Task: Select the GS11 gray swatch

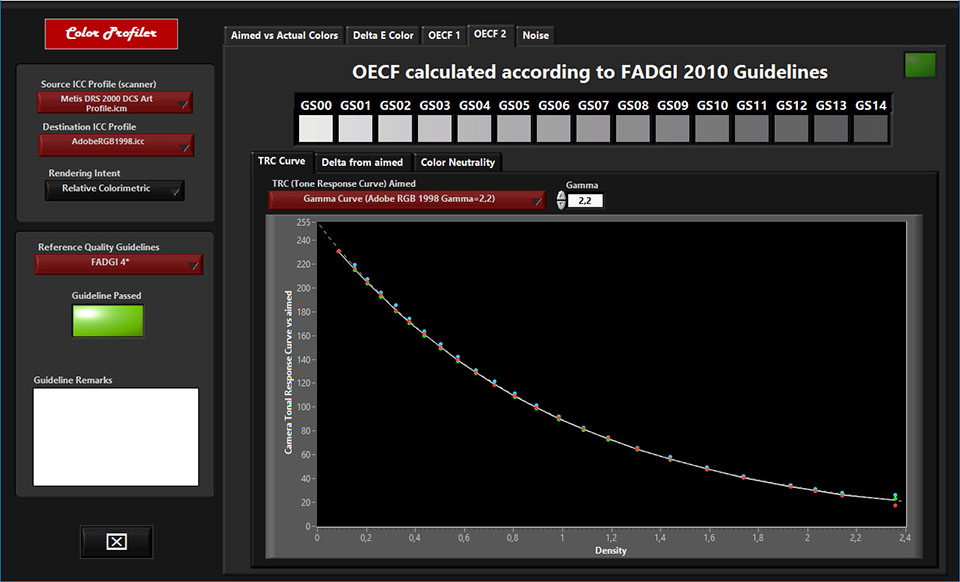Action: [x=752, y=129]
